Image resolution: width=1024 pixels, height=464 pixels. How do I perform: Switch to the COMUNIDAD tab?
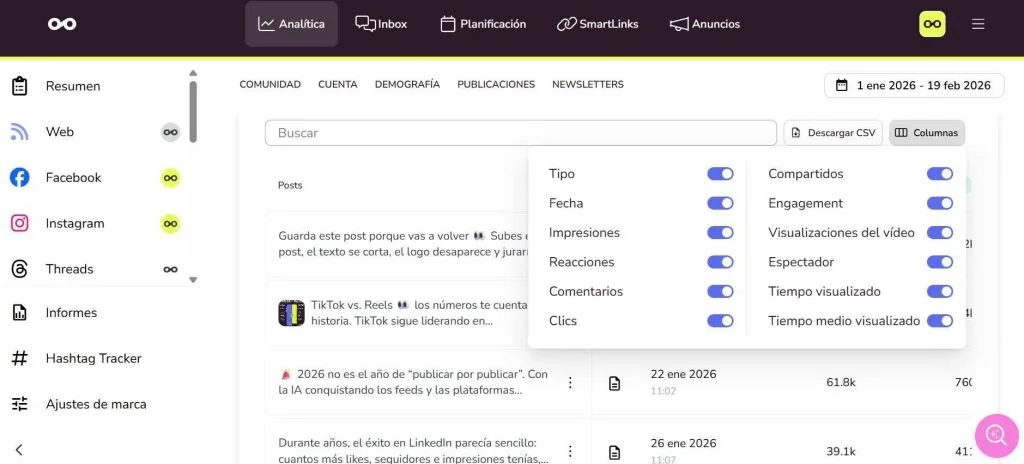point(270,84)
